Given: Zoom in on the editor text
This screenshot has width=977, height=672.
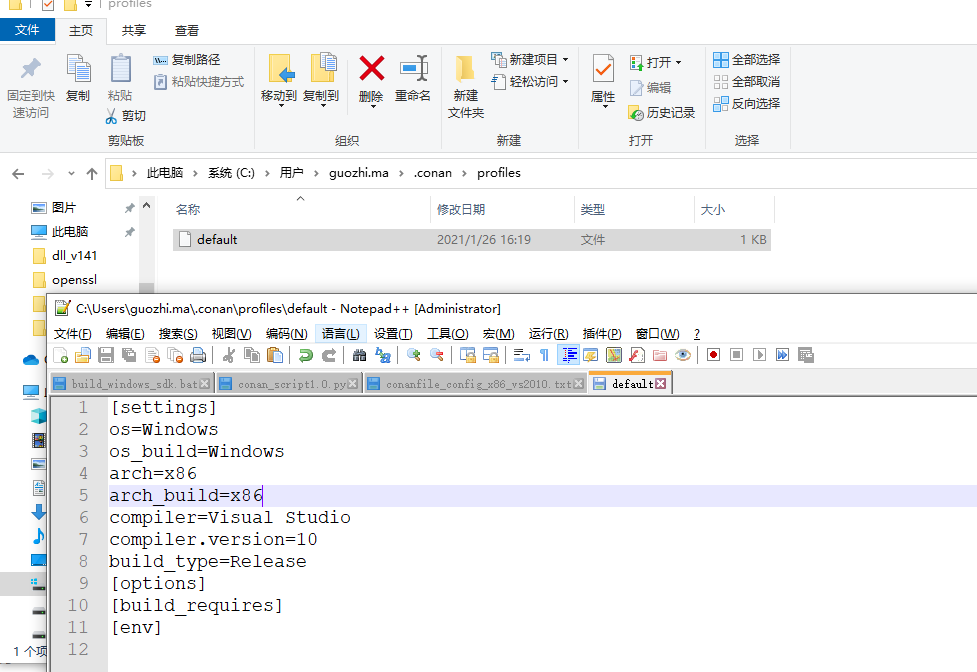Looking at the screenshot, I should (415, 356).
